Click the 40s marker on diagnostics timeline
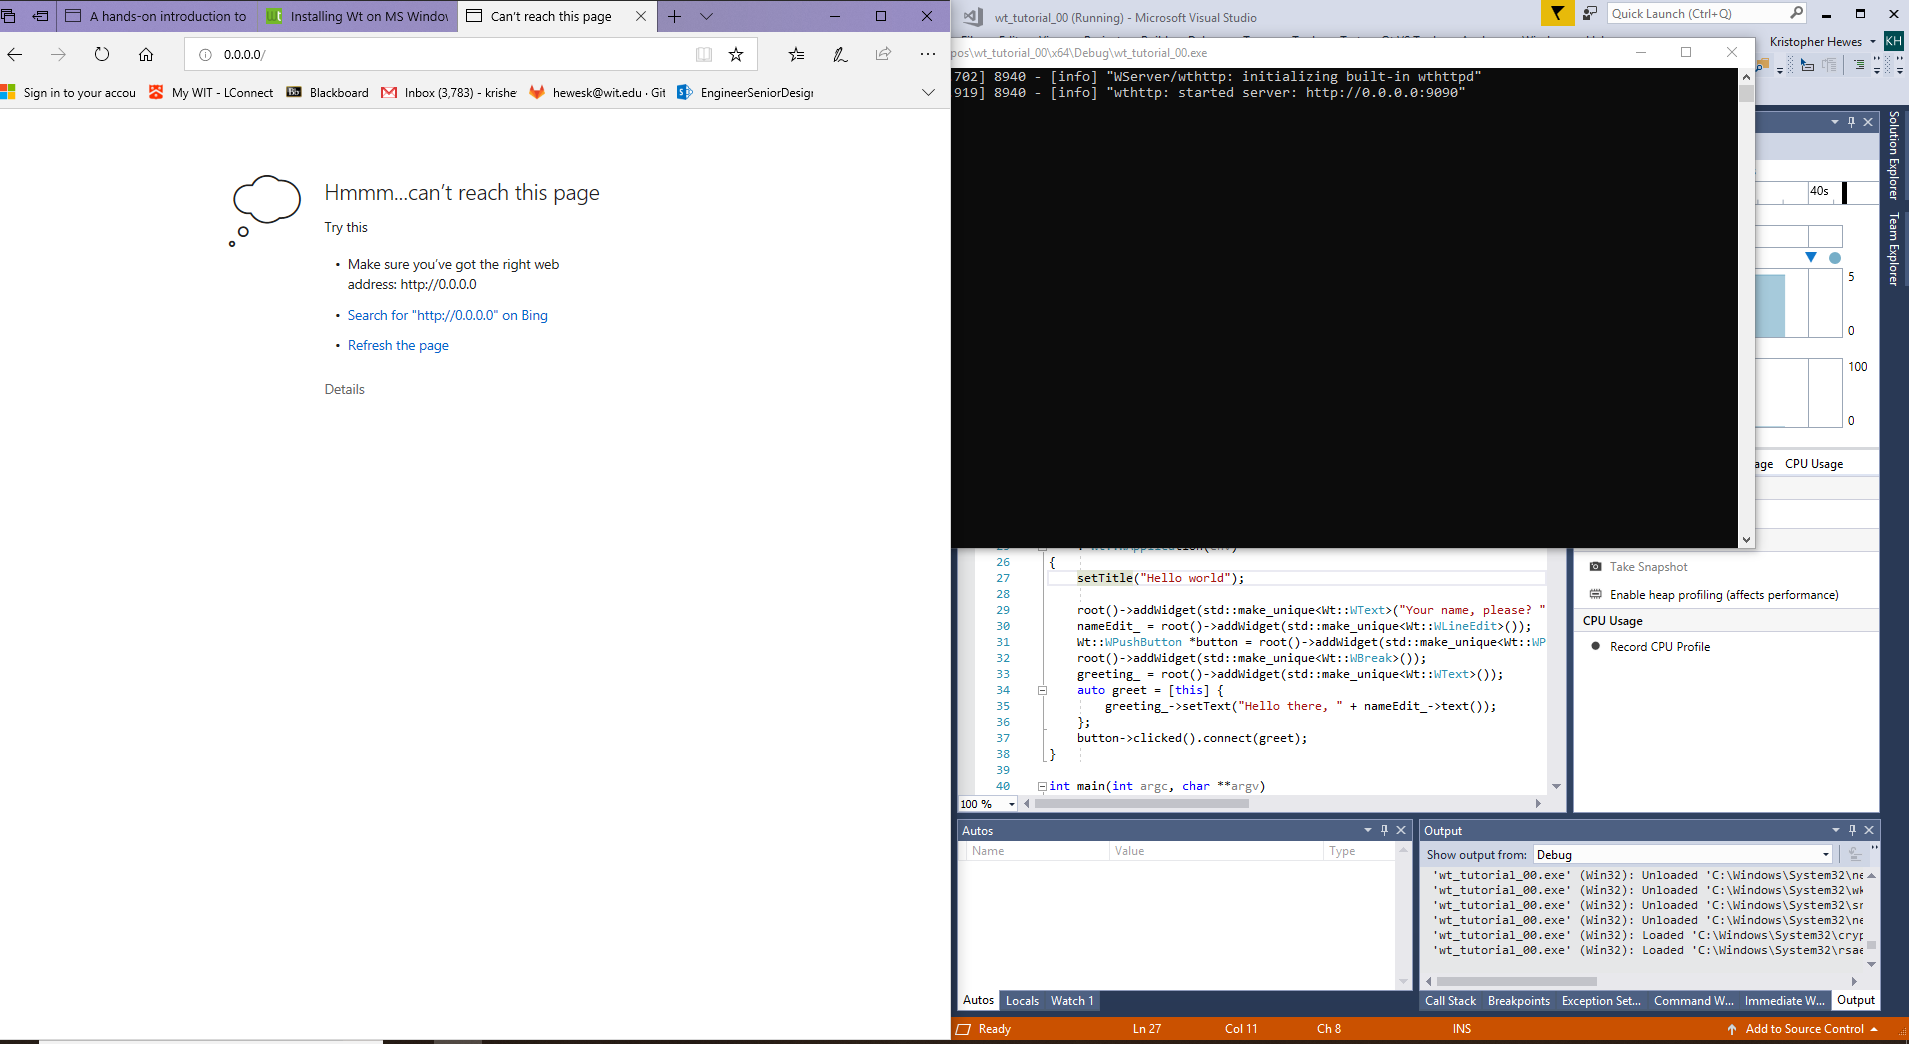The image size is (1909, 1044). click(x=1819, y=191)
